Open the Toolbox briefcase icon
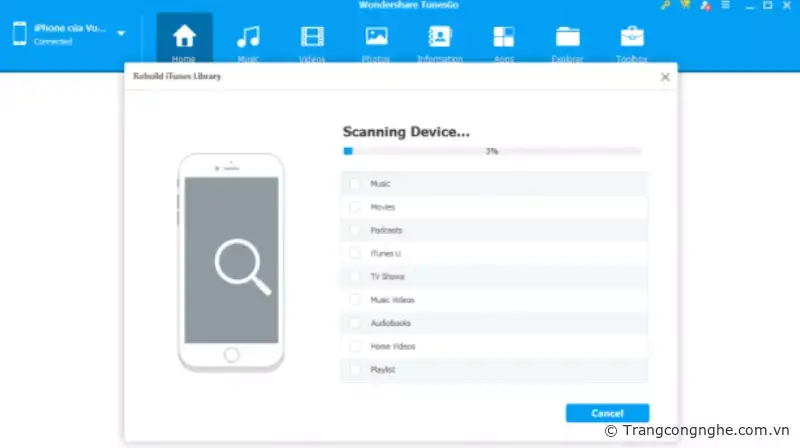The image size is (800, 448). pyautogui.click(x=632, y=38)
